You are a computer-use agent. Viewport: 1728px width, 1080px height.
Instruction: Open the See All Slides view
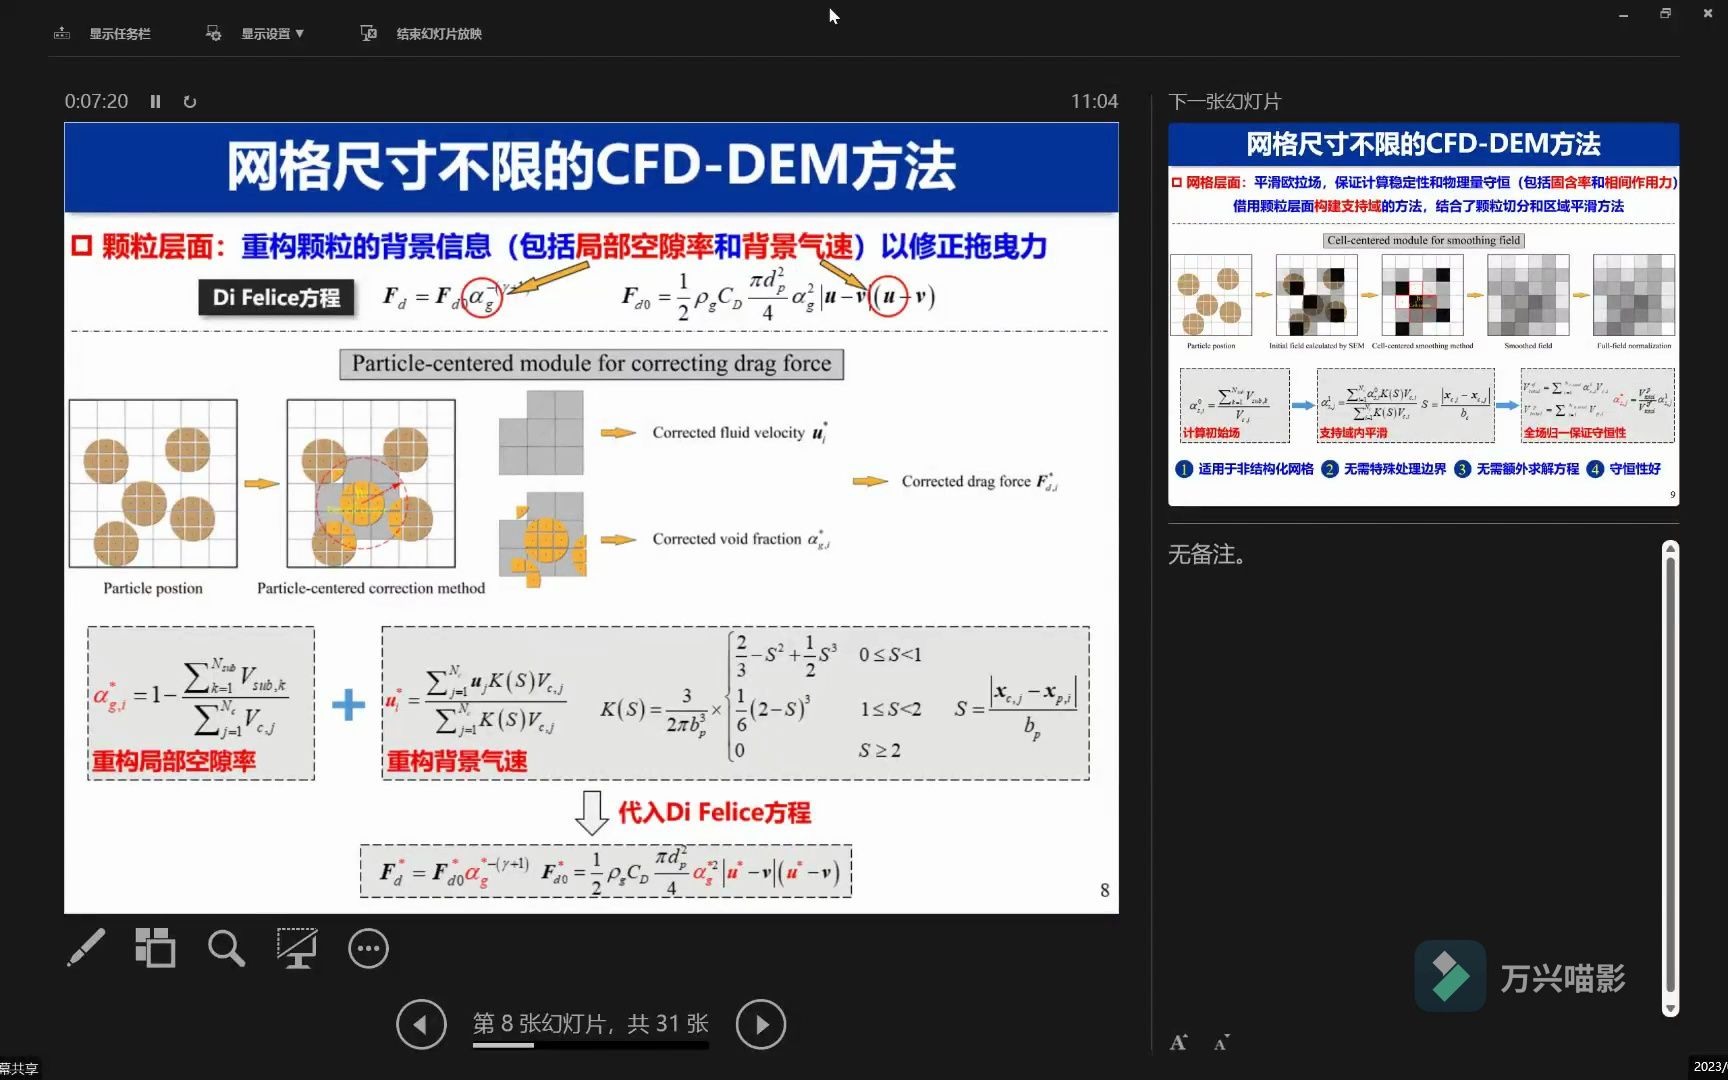155,948
